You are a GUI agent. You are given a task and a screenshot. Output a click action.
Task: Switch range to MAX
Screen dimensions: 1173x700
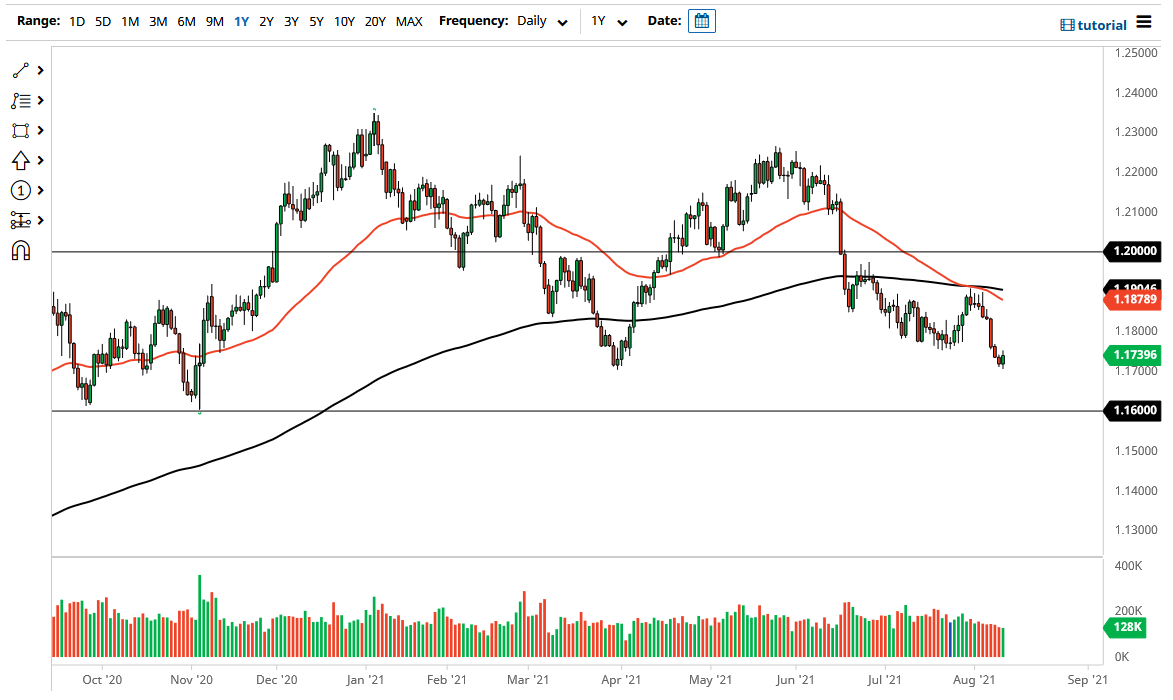tap(408, 21)
